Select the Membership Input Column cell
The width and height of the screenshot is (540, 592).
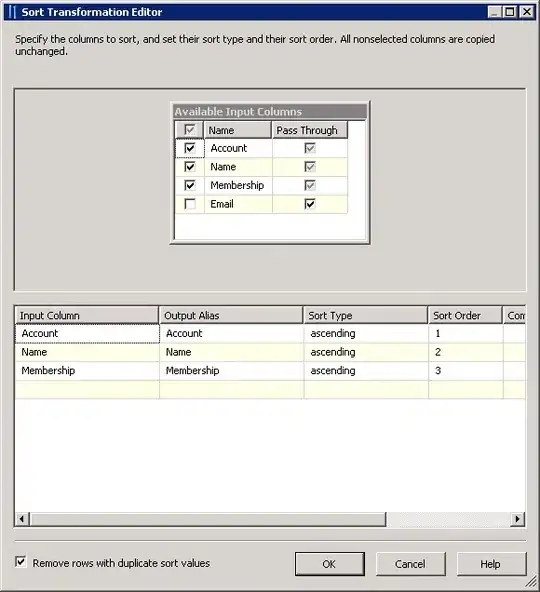click(x=87, y=371)
